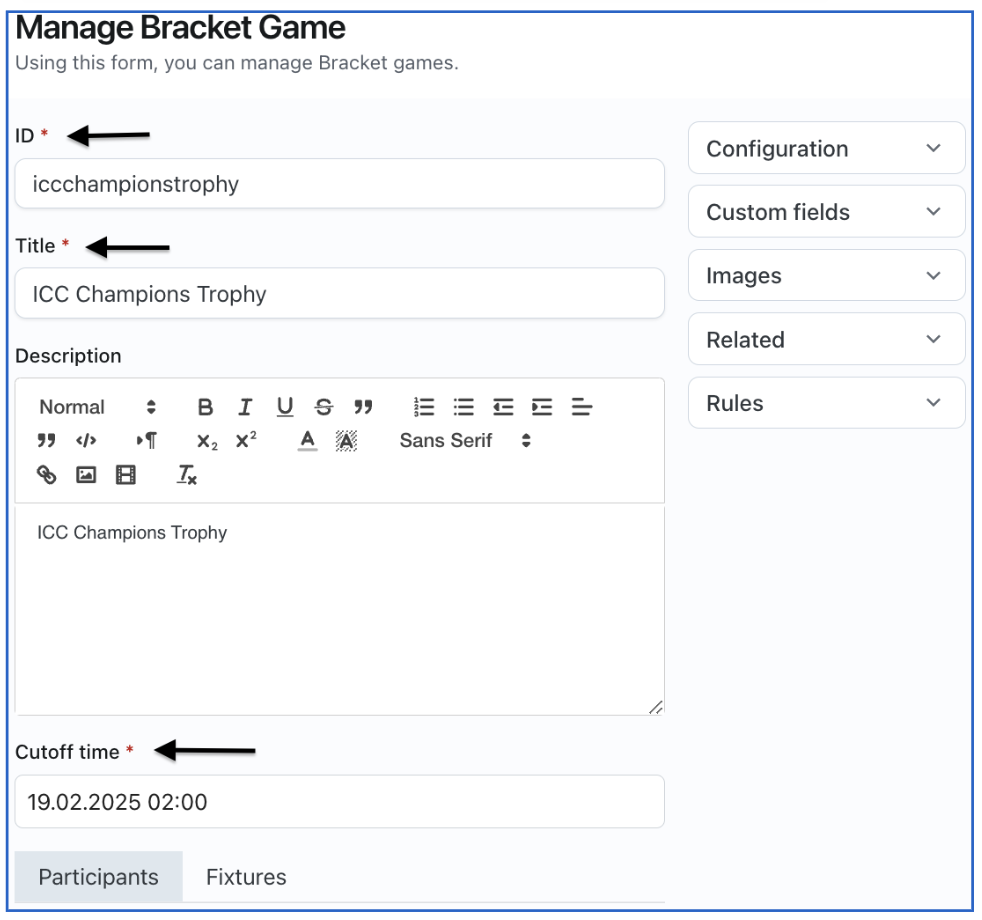Click the Cutoff time field
982x920 pixels.
[x=339, y=802]
